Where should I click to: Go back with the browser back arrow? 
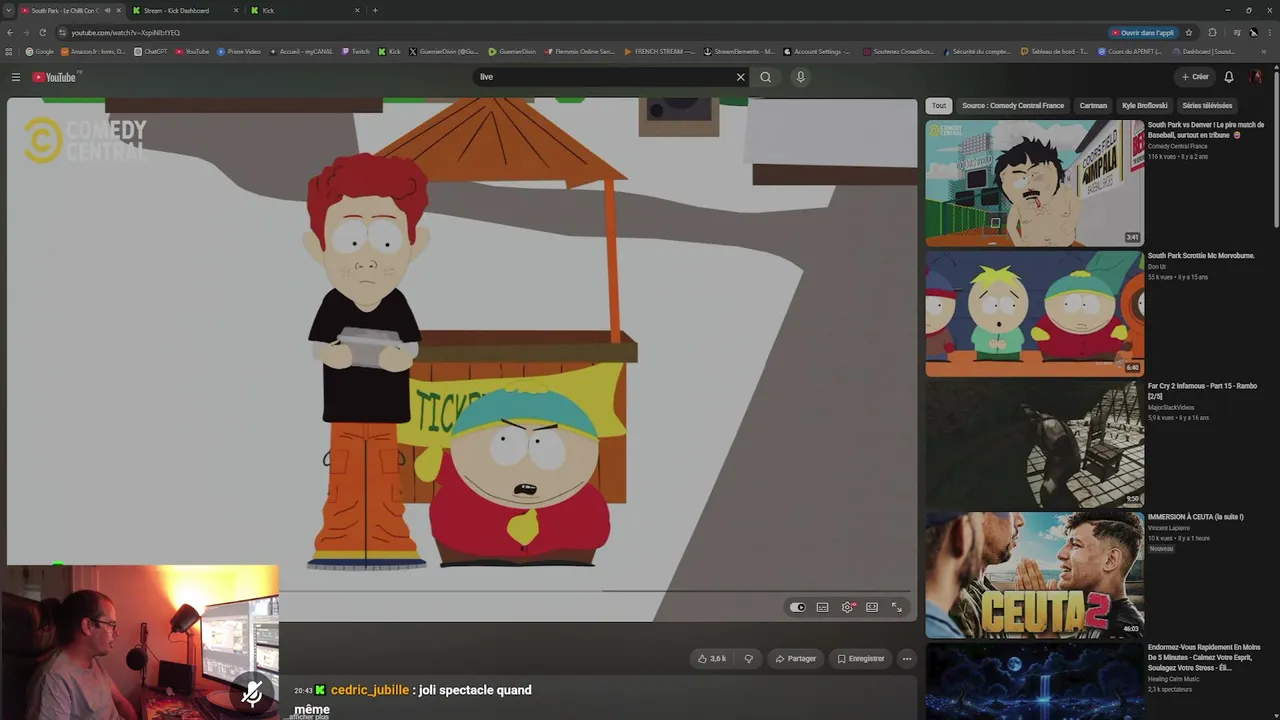(x=10, y=32)
